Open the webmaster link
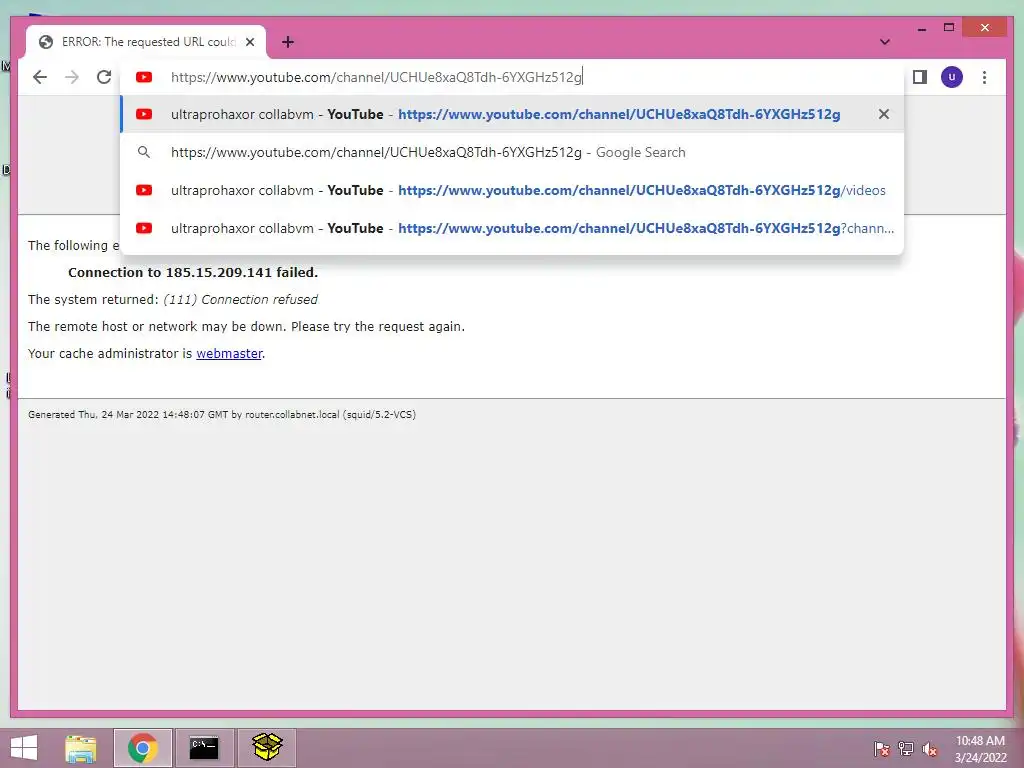Screen dimensions: 1024x768 (x=229, y=353)
